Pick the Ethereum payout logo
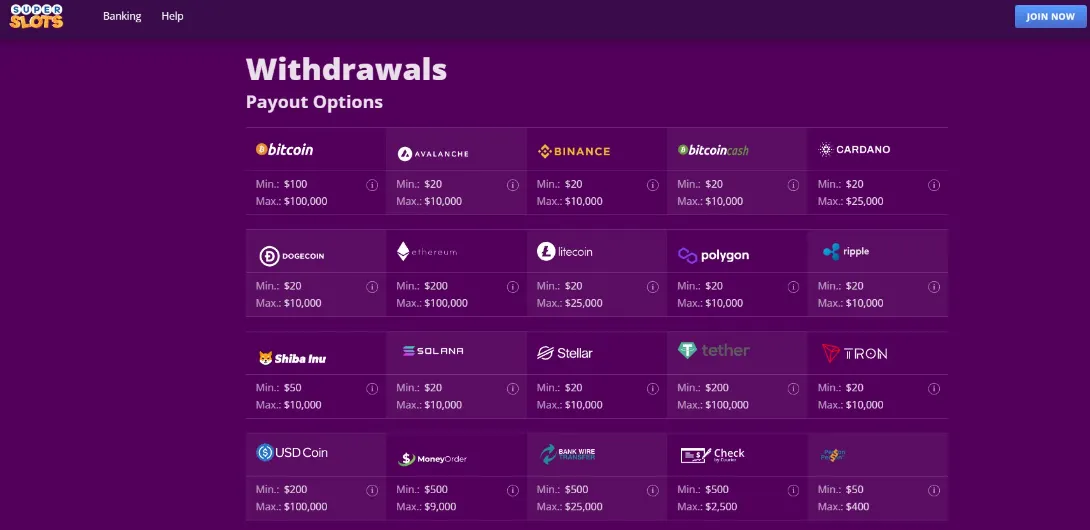The height and width of the screenshot is (530, 1090). (x=427, y=252)
